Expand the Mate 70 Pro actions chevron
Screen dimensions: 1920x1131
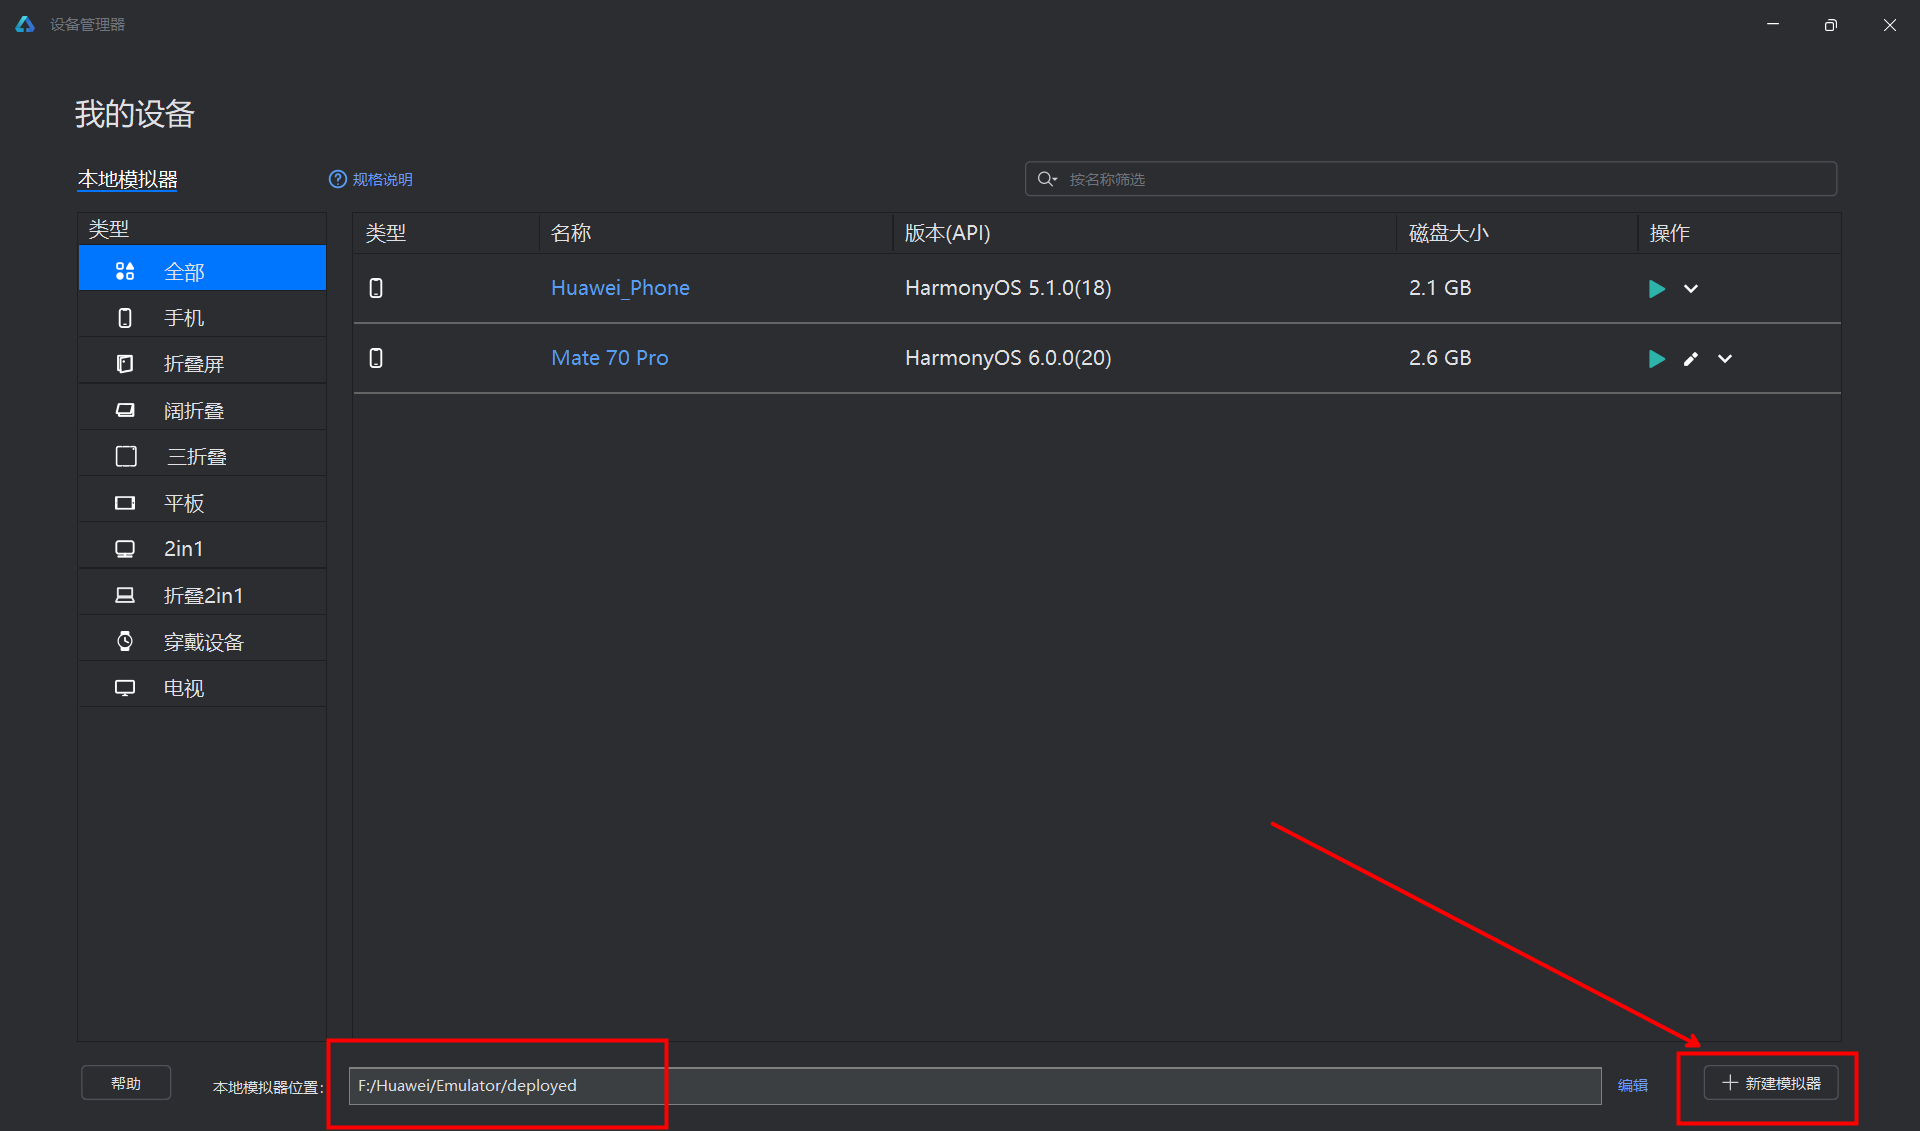point(1725,359)
